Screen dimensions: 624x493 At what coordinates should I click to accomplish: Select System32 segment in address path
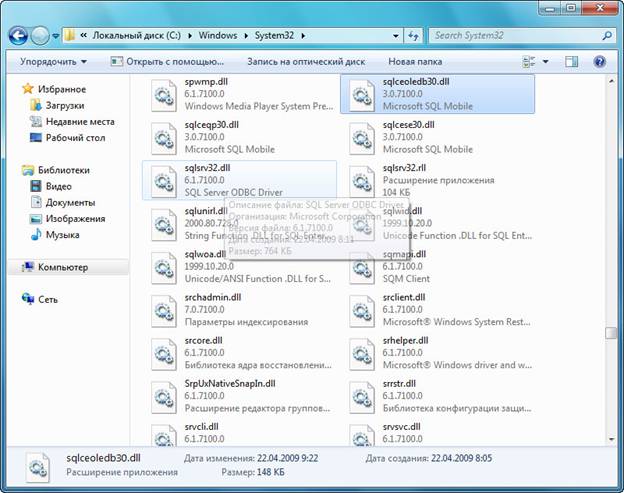(x=274, y=35)
